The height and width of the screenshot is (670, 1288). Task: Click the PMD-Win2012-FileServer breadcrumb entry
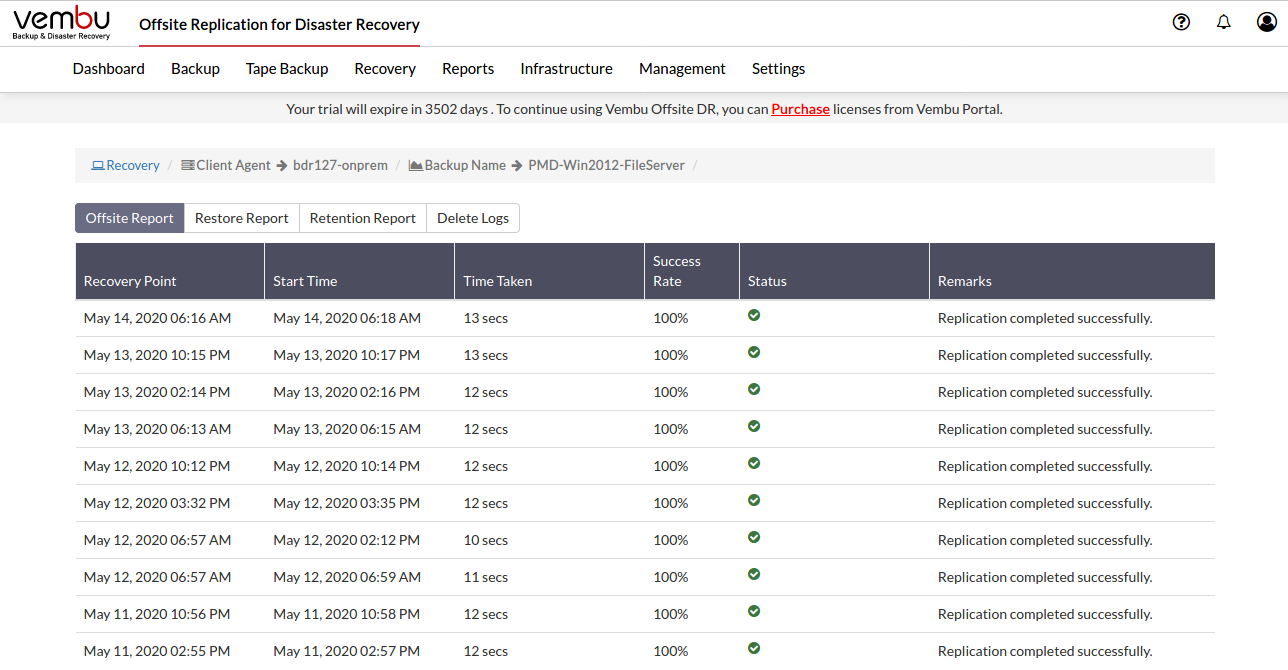(607, 165)
